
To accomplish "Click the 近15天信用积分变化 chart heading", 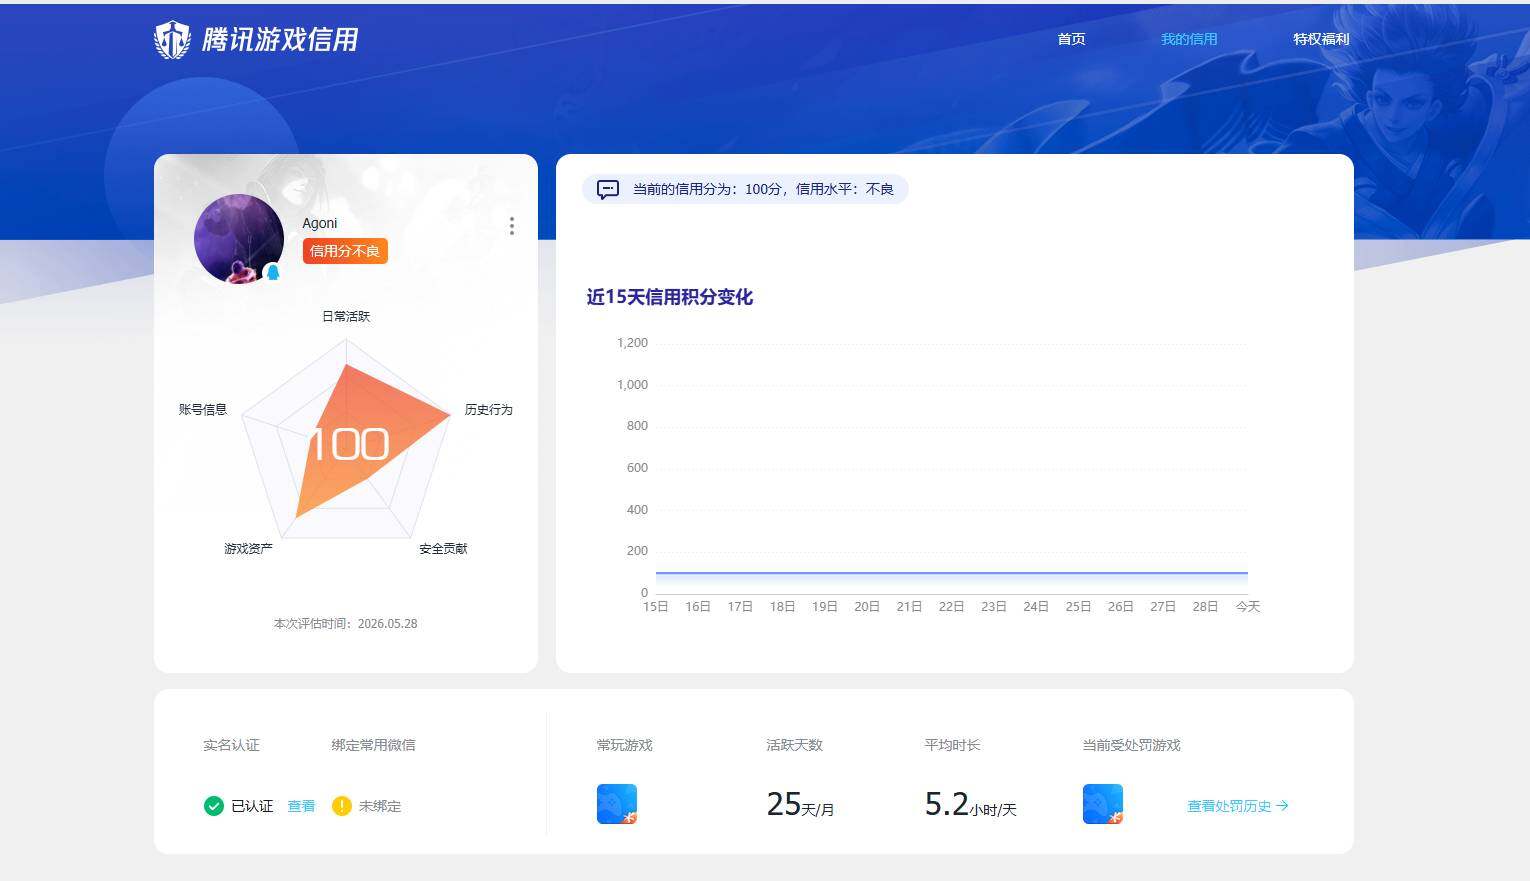I will coord(670,297).
